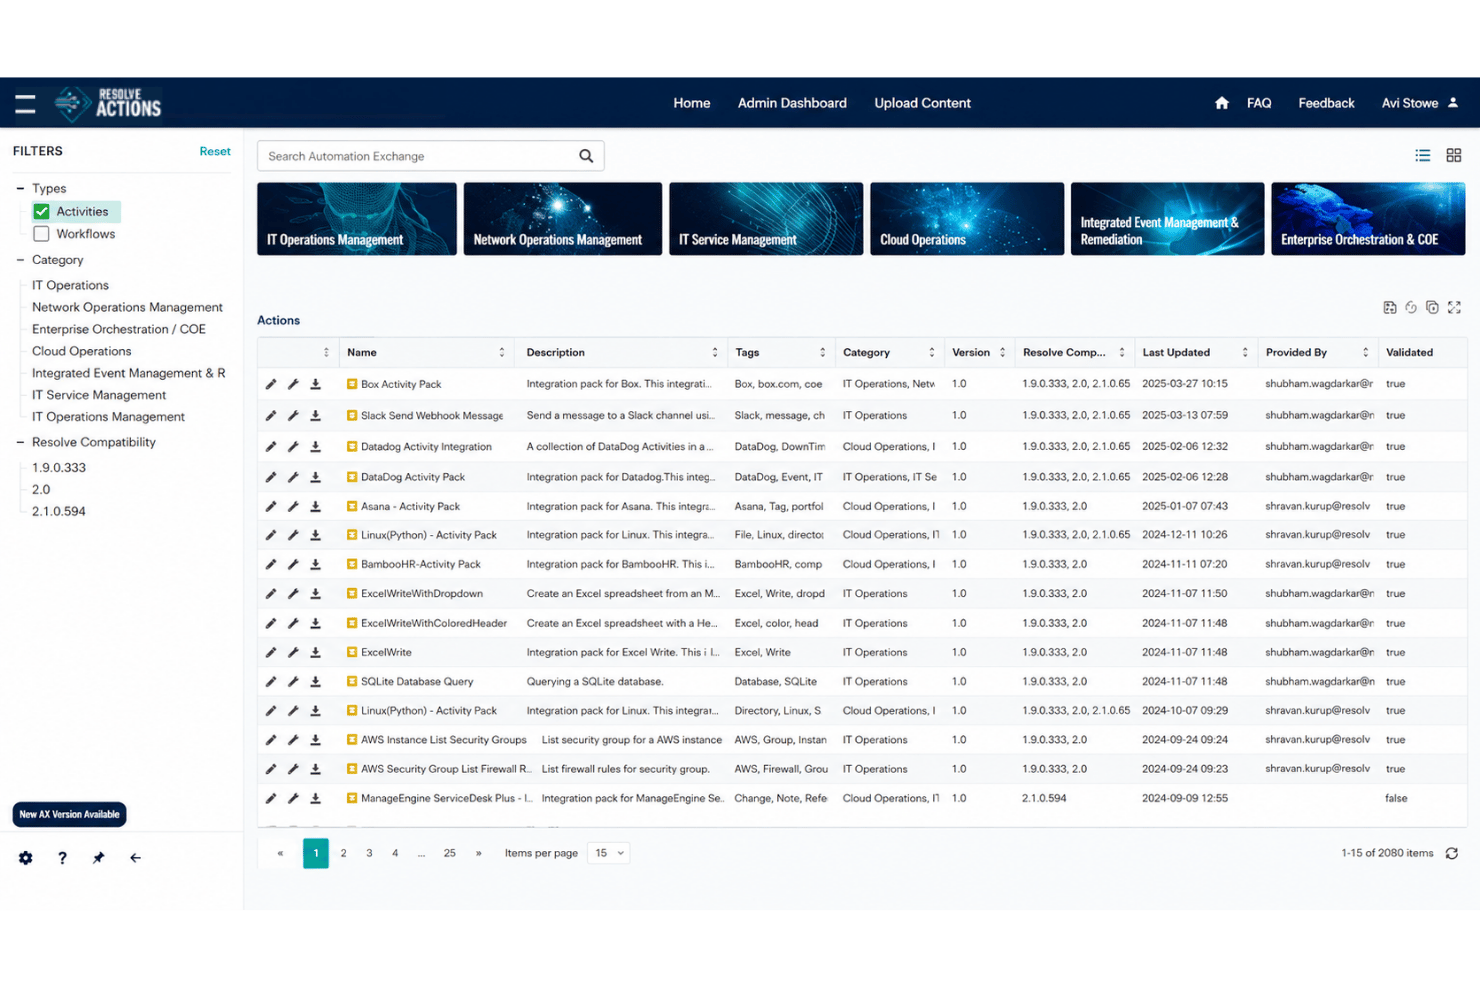Screen dimensions: 1480x987
Task: Go to page 25
Action: tap(450, 853)
